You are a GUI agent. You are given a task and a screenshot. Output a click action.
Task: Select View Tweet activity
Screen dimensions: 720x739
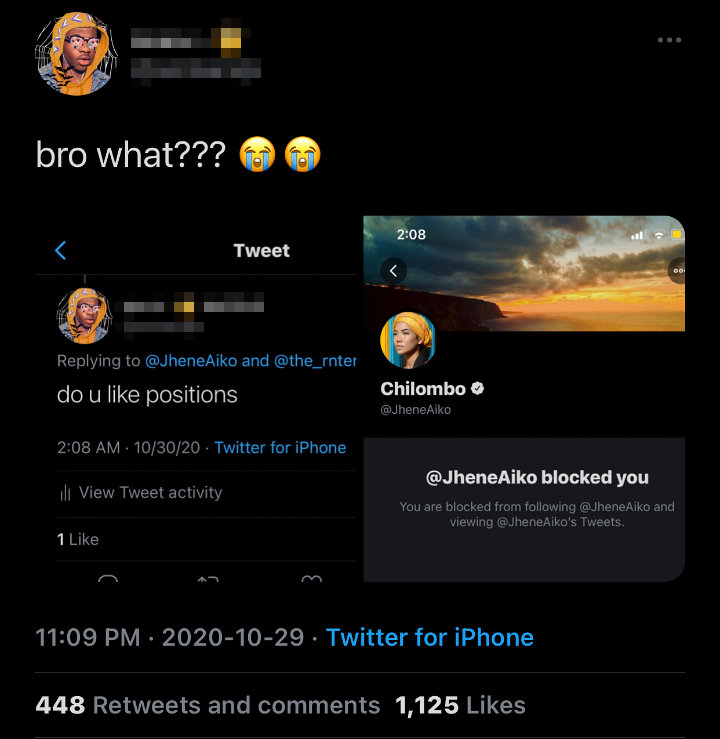[x=150, y=492]
